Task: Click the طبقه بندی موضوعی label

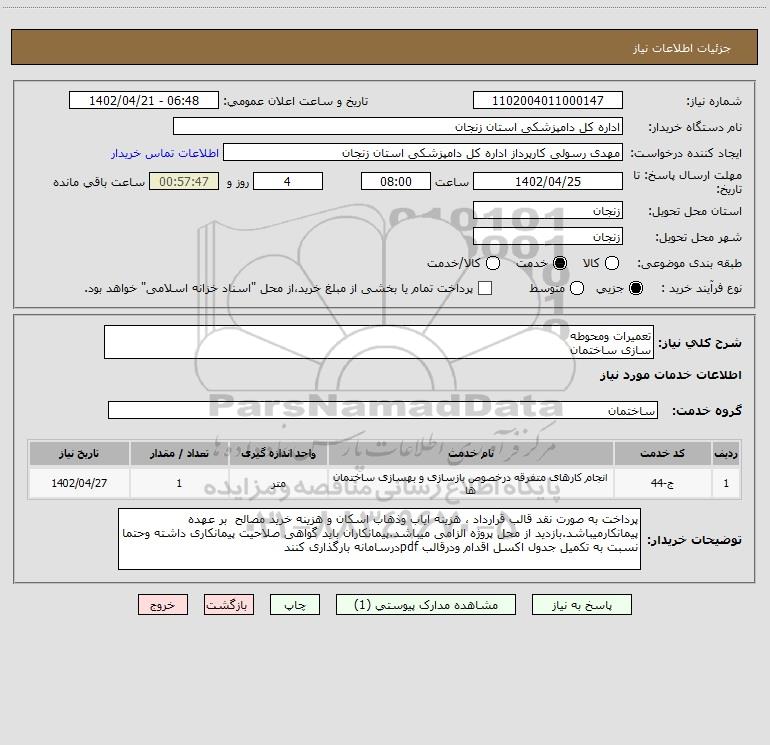Action: pos(689,263)
